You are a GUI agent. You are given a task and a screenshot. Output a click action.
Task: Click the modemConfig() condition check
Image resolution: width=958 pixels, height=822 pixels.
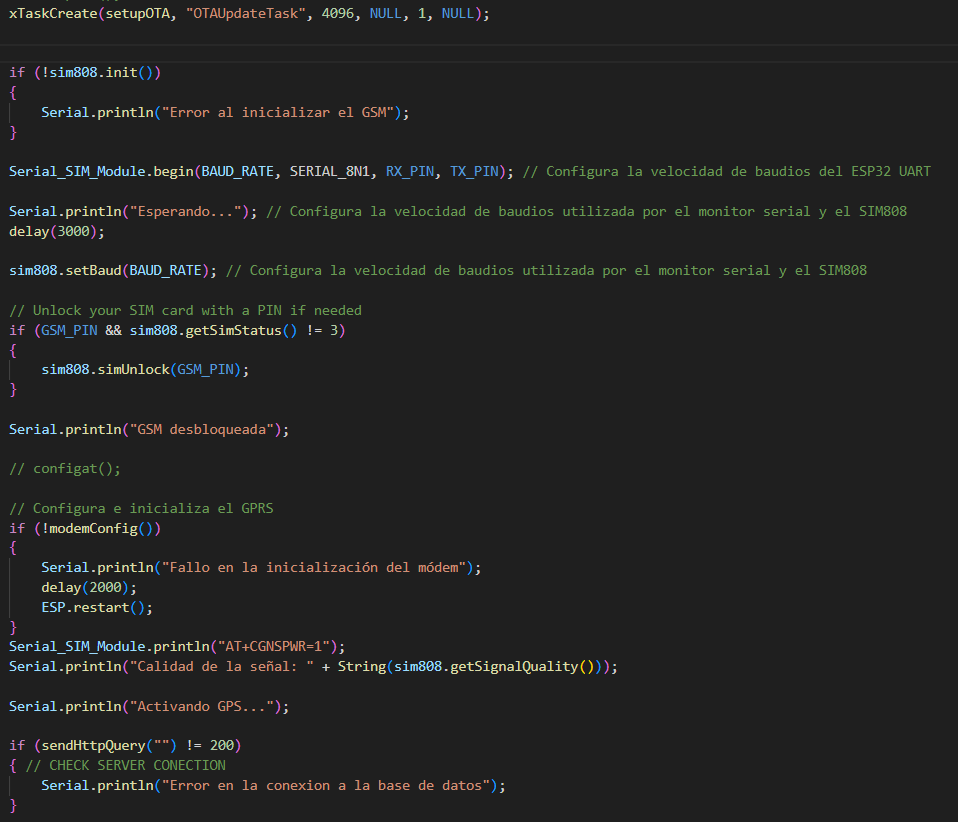pyautogui.click(x=100, y=528)
